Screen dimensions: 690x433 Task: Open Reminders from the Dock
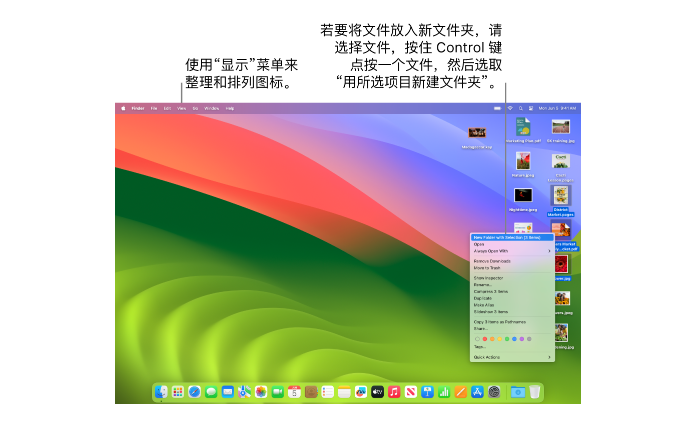coord(327,392)
